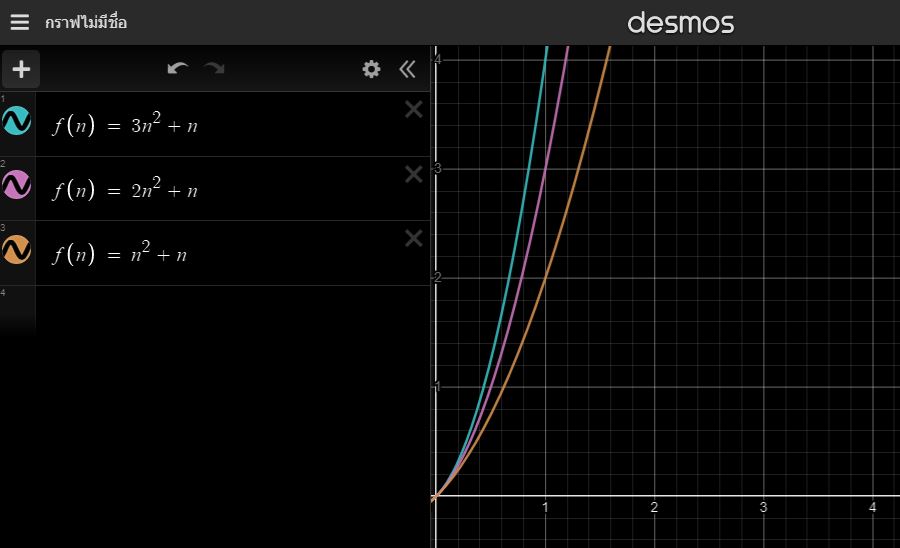The width and height of the screenshot is (900, 548).
Task: Delete the 2n²+n expression
Action: (x=413, y=174)
